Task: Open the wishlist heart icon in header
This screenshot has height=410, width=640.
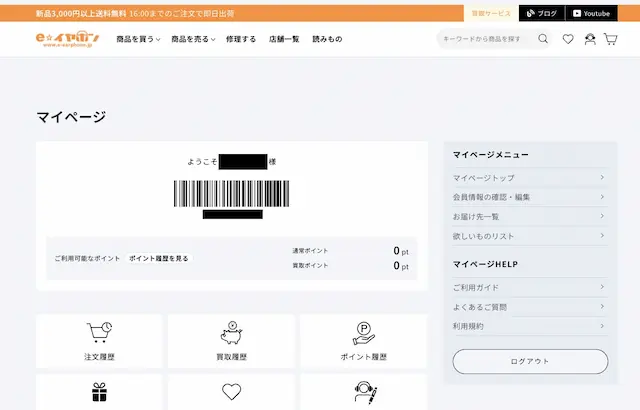Action: (x=568, y=39)
